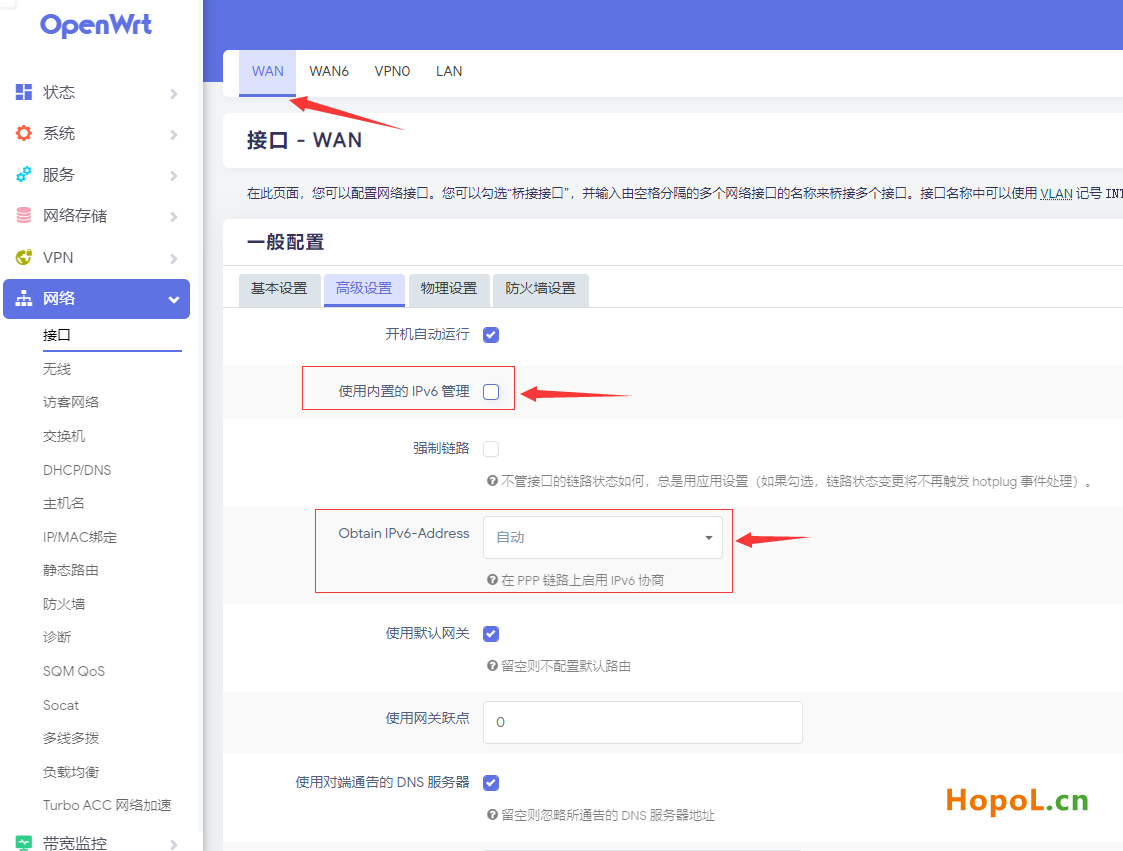Open Socat in the sidebar
The image size is (1123, 851).
tap(61, 706)
